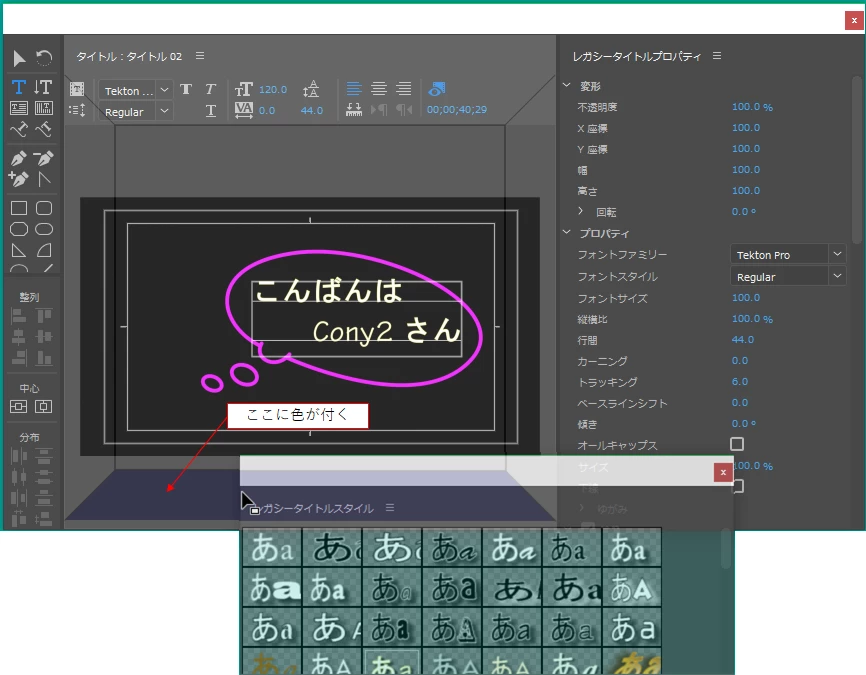
Task: Select the Delete Anchor Point tool
Action: click(44, 158)
